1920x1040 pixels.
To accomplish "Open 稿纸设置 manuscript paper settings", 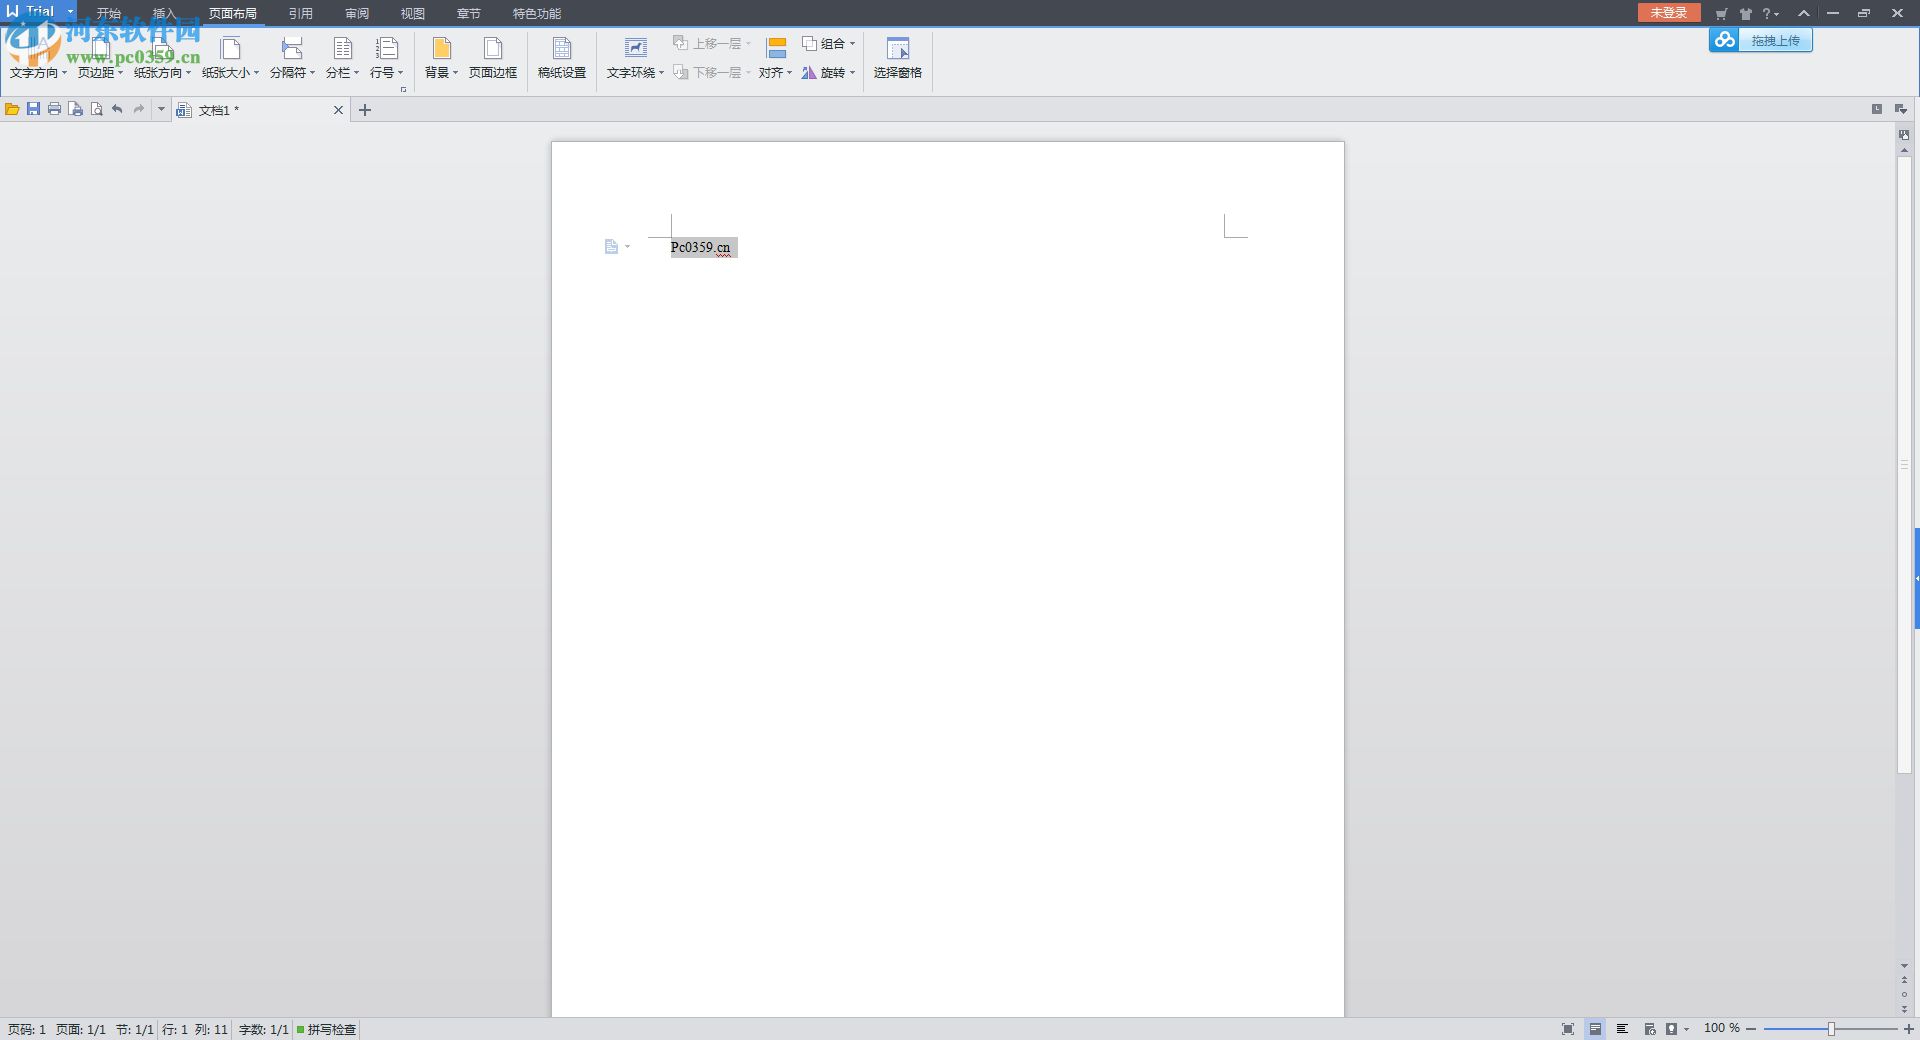I will (562, 58).
